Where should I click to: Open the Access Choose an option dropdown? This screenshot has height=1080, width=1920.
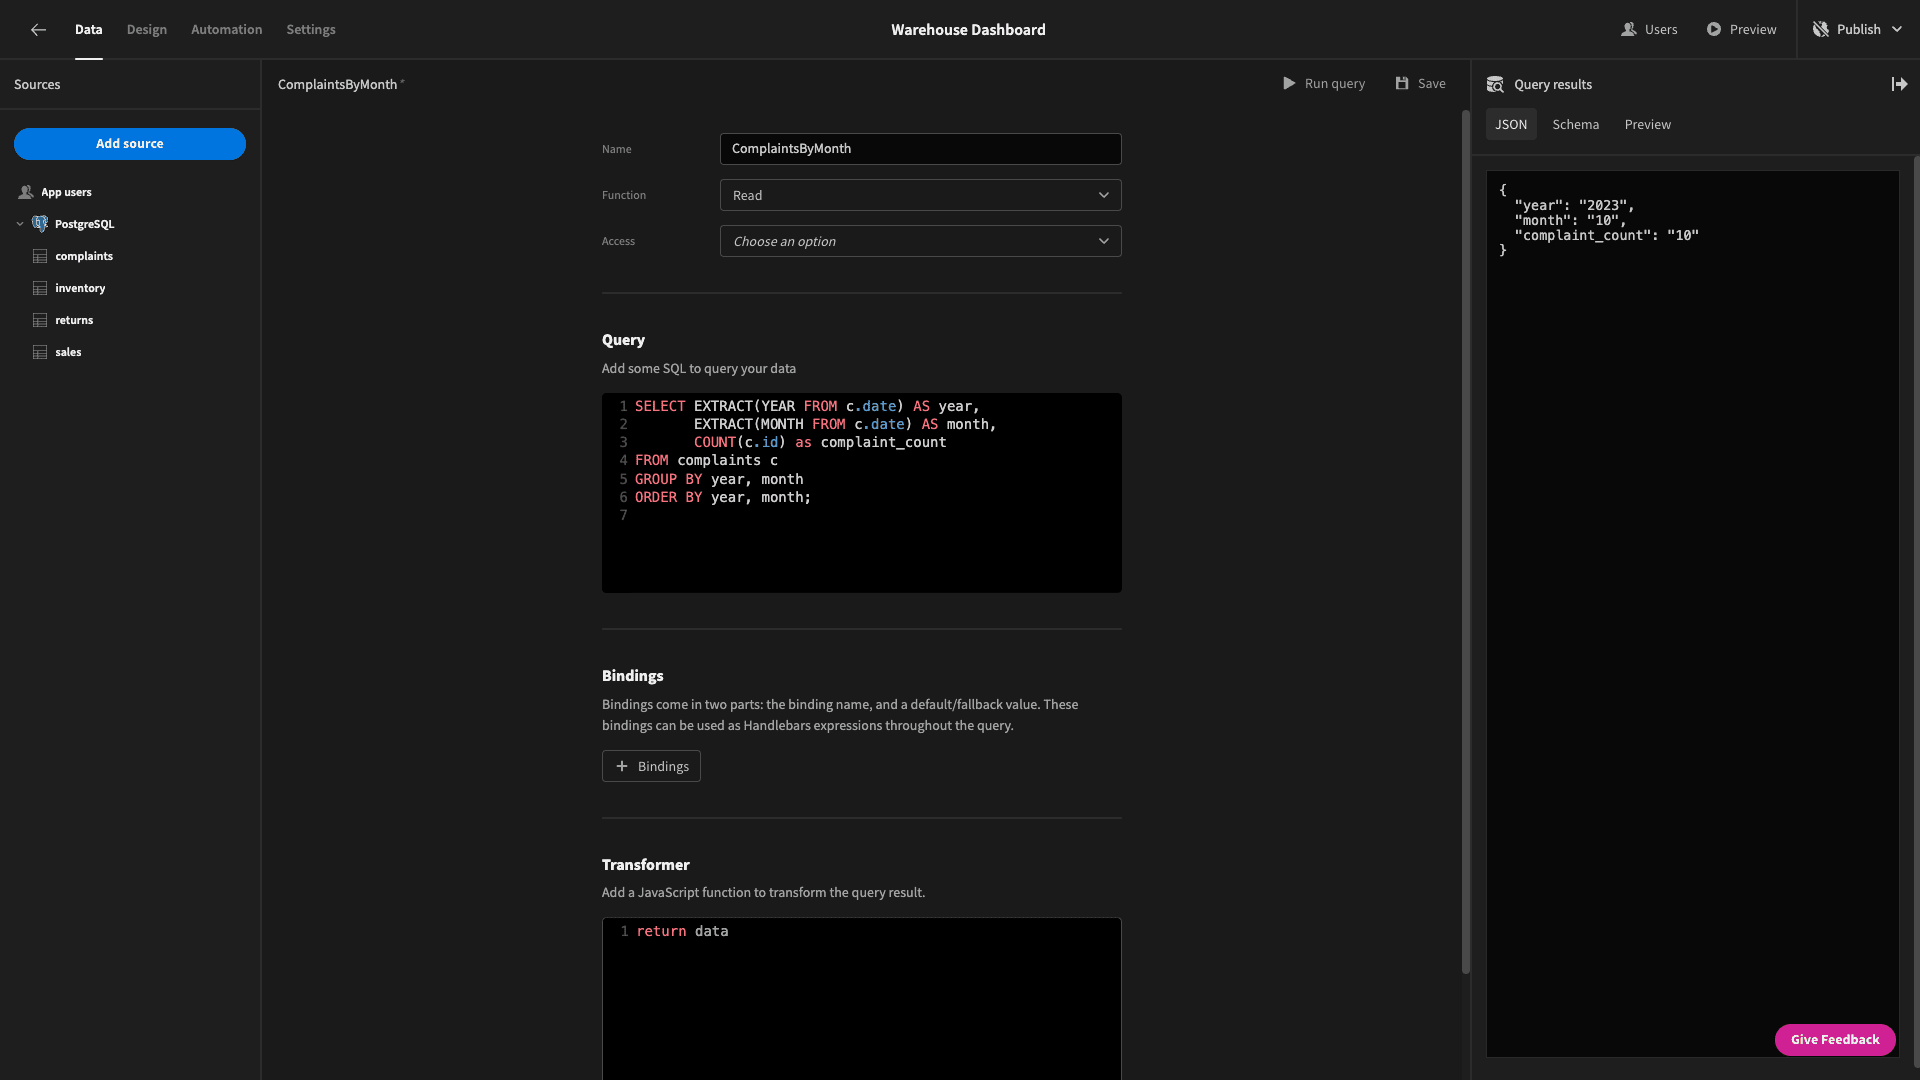920,242
